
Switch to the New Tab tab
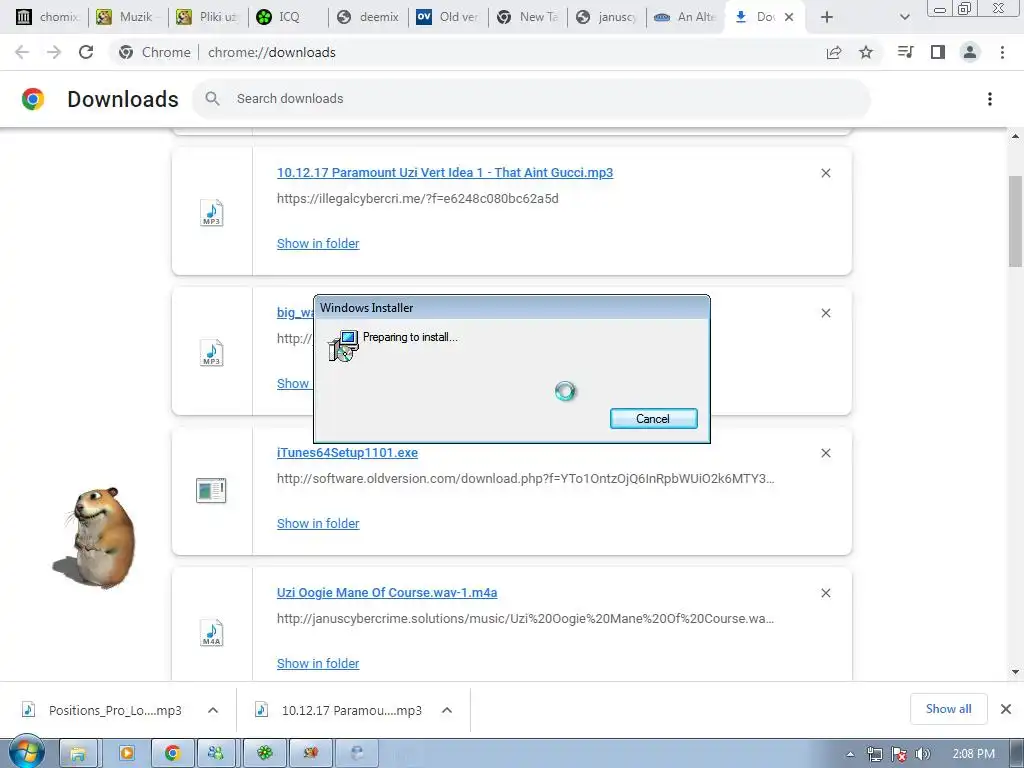[x=528, y=17]
